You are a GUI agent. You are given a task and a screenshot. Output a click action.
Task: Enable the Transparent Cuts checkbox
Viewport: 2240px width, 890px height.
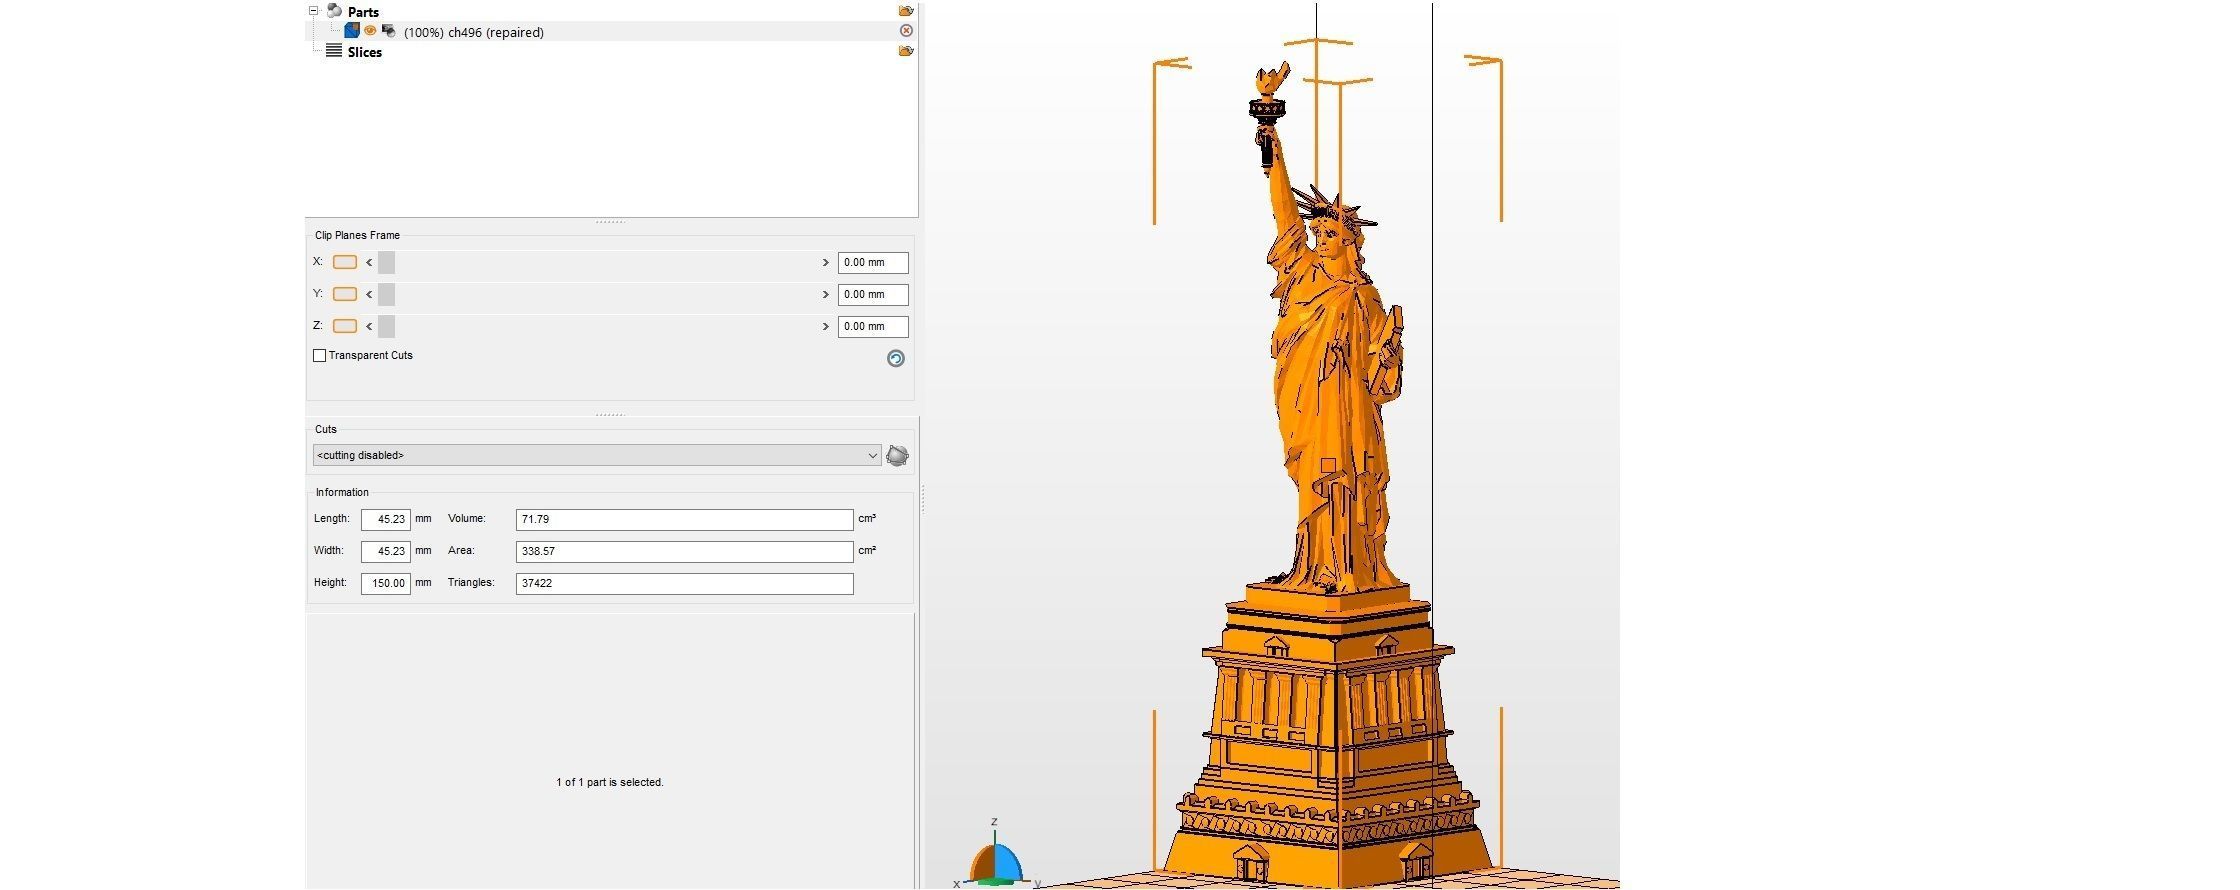pos(320,356)
